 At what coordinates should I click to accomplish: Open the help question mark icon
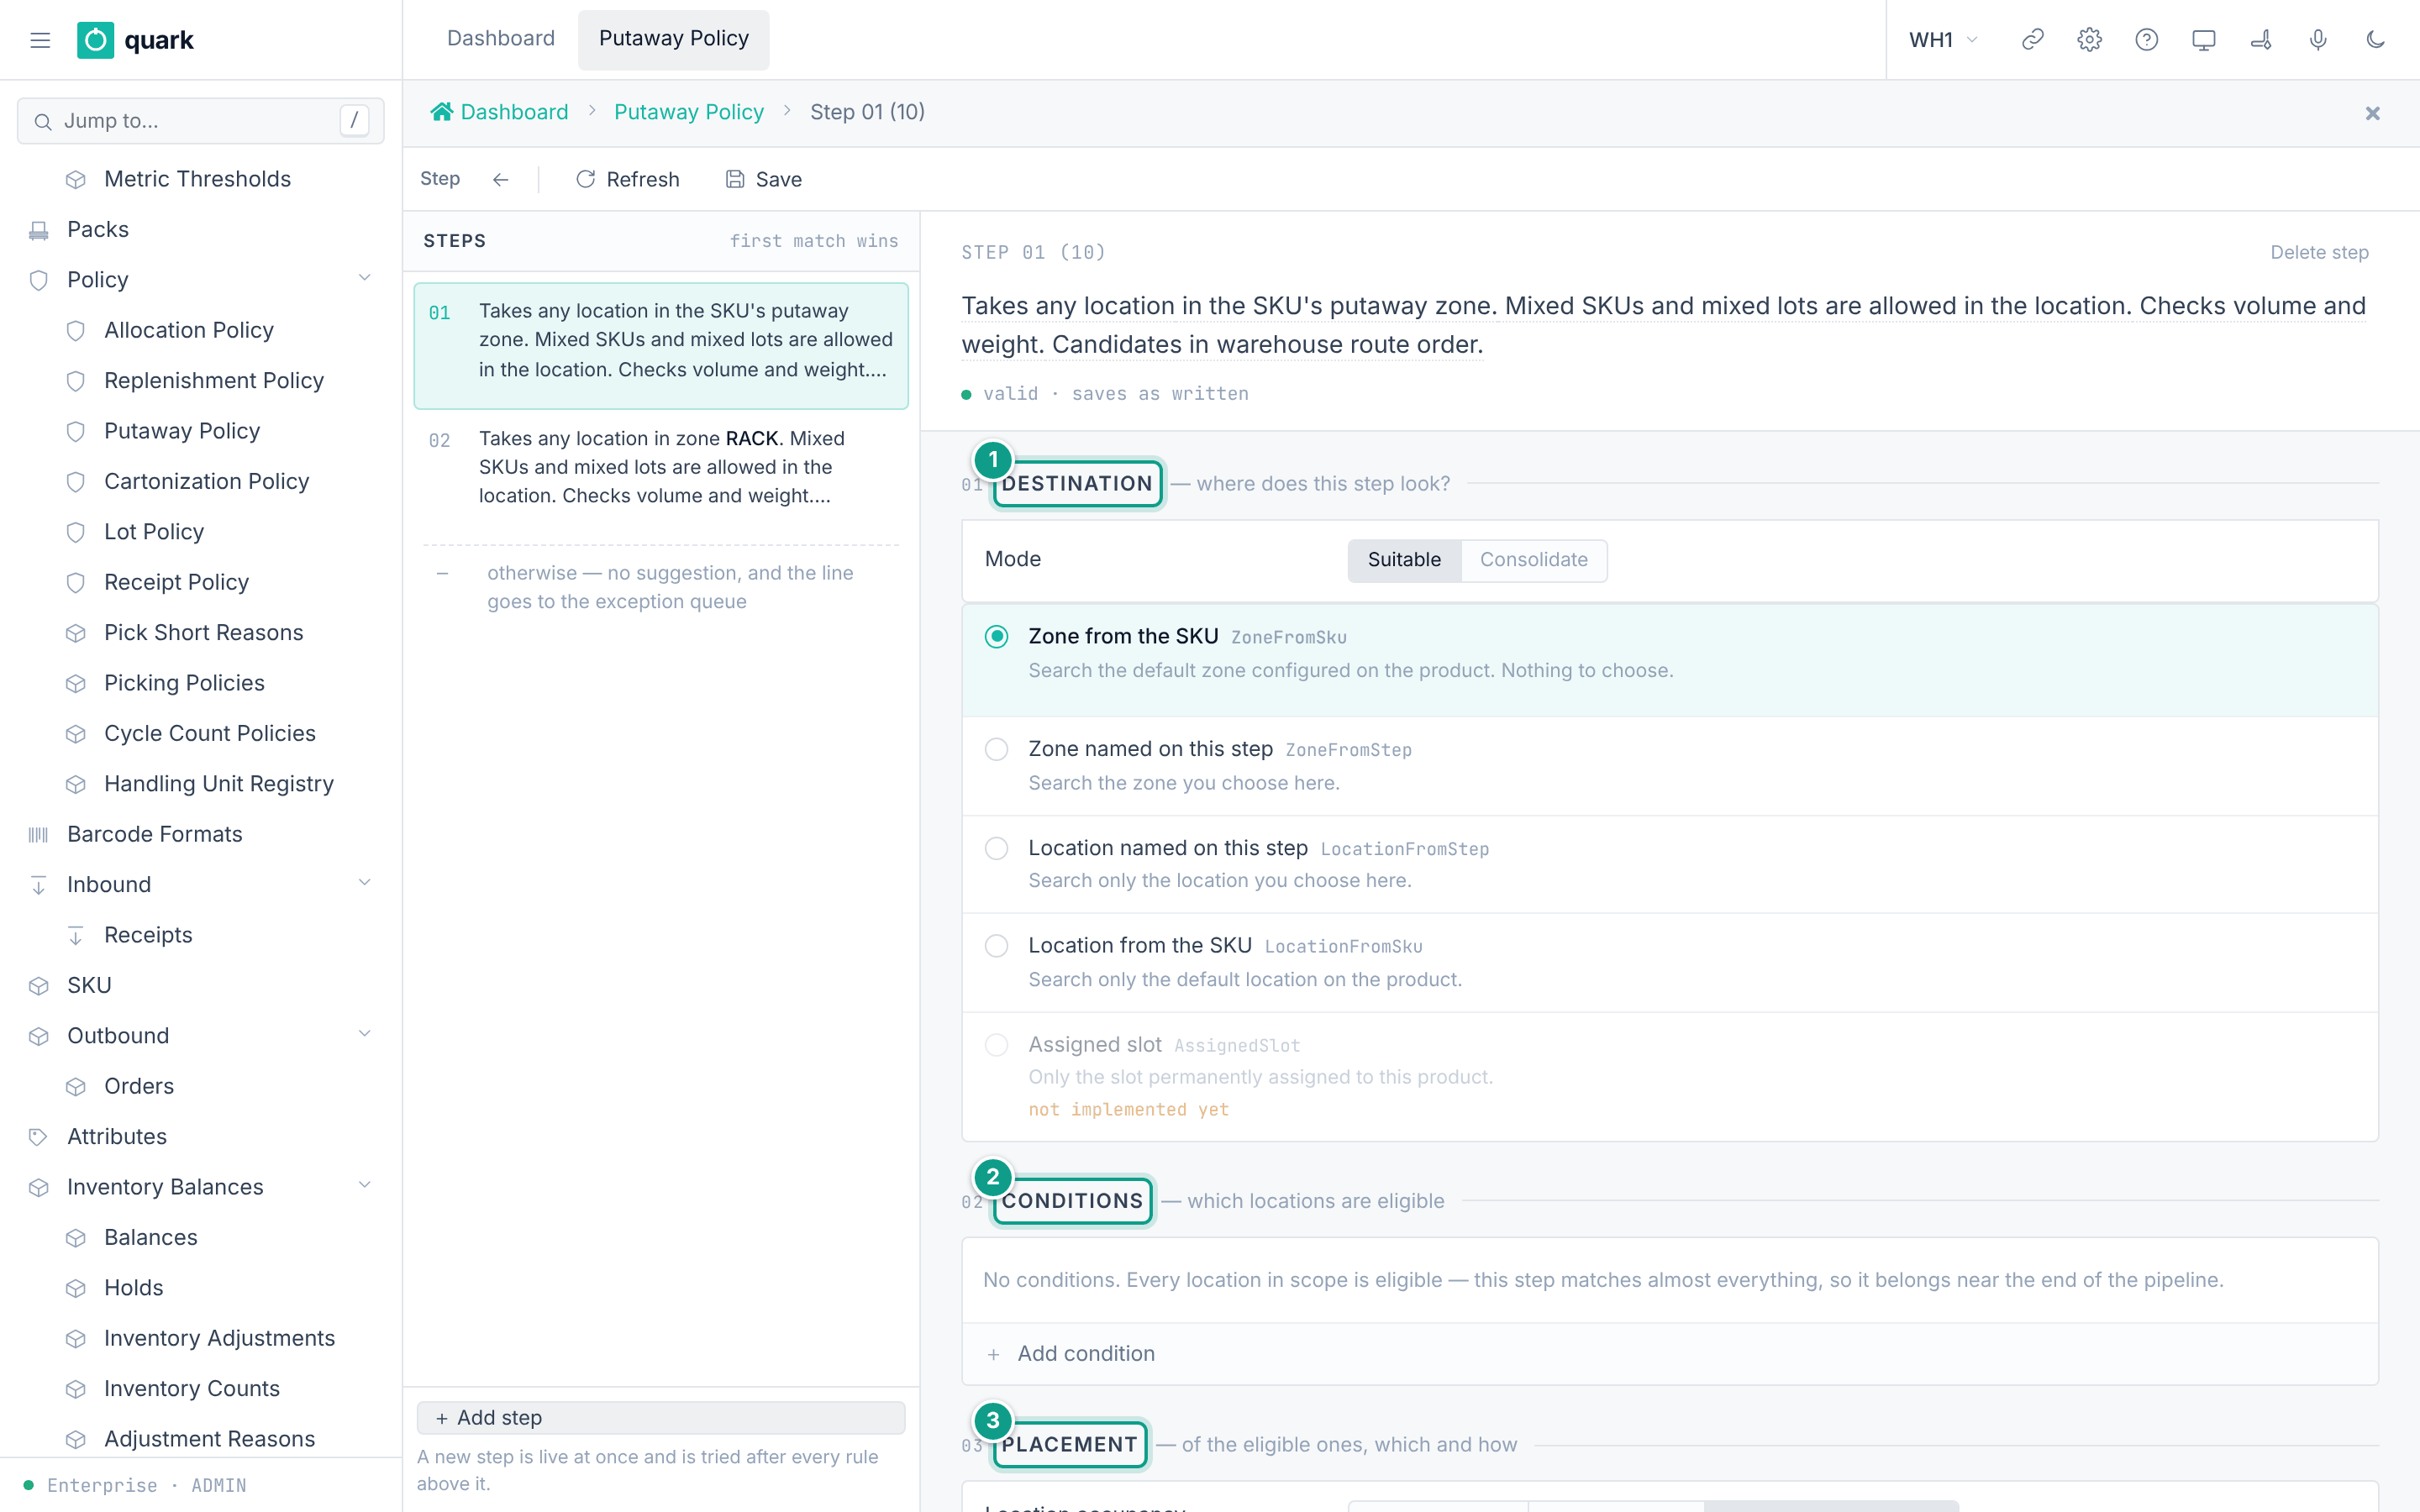click(2146, 40)
